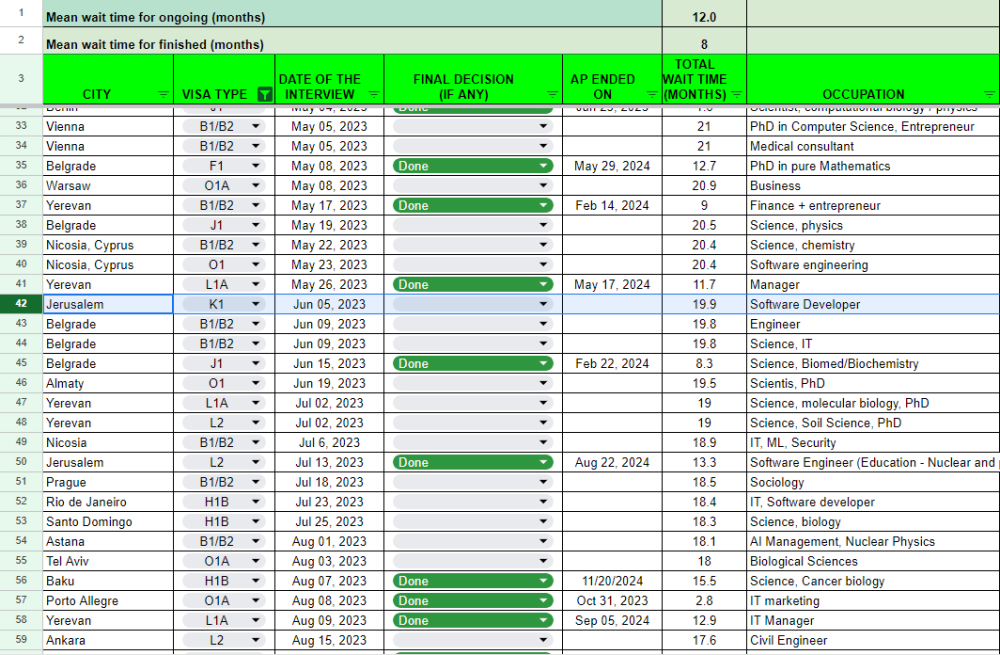Open the active VISA TYPE filter icon
The width and height of the screenshot is (1000, 655).
click(264, 94)
